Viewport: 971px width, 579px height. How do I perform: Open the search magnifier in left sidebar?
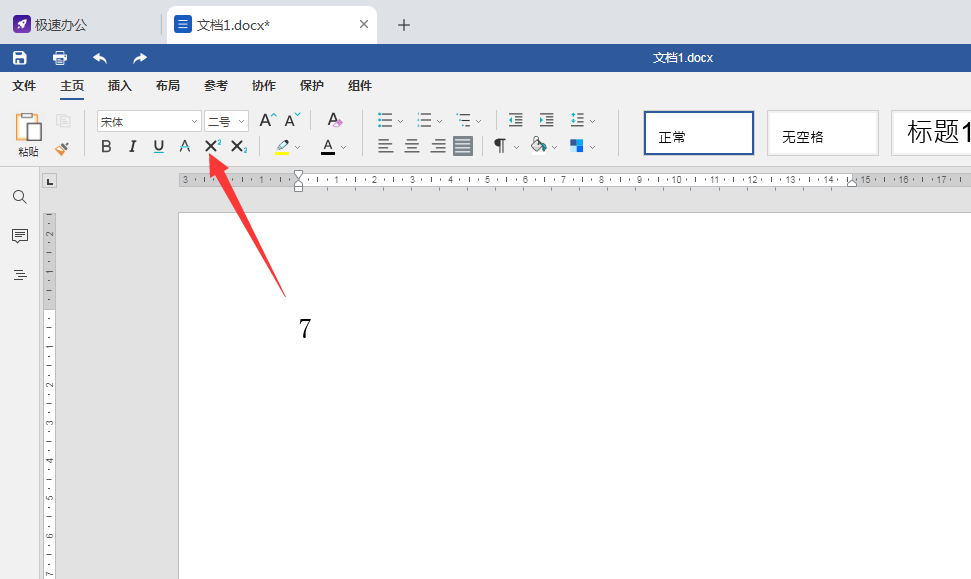20,197
